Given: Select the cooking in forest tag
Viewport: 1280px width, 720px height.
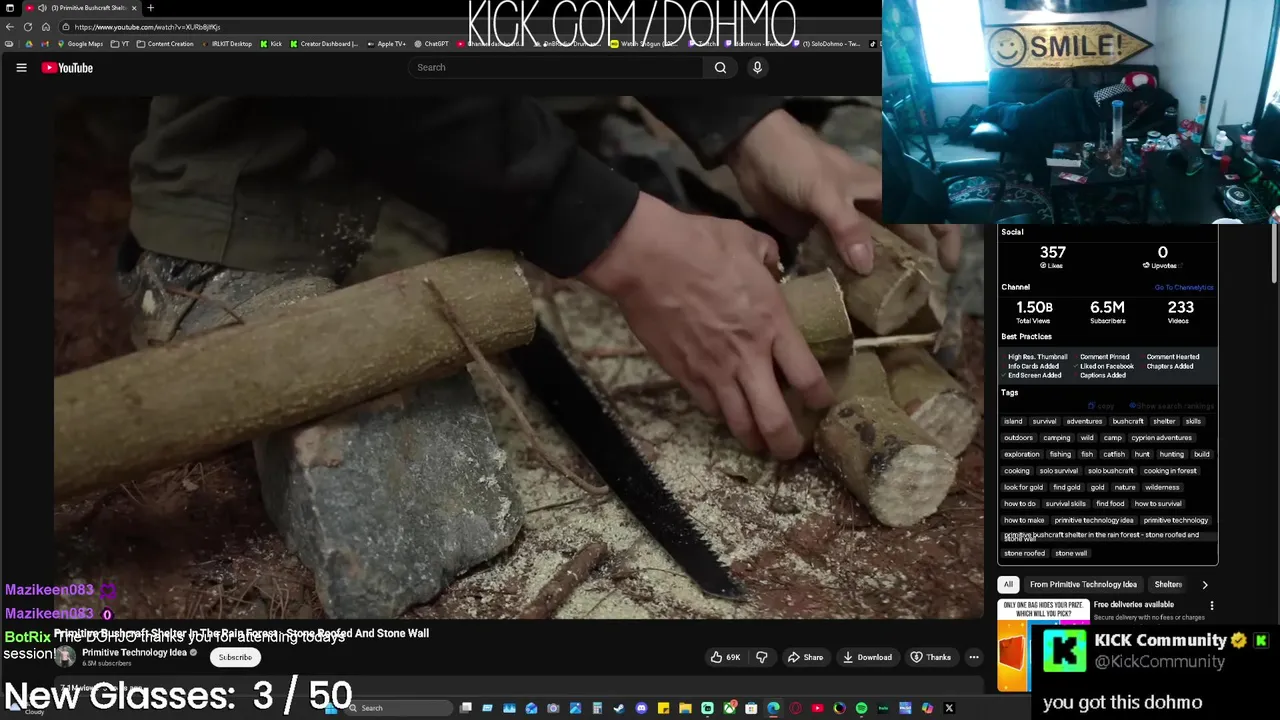Looking at the screenshot, I should pyautogui.click(x=1170, y=471).
